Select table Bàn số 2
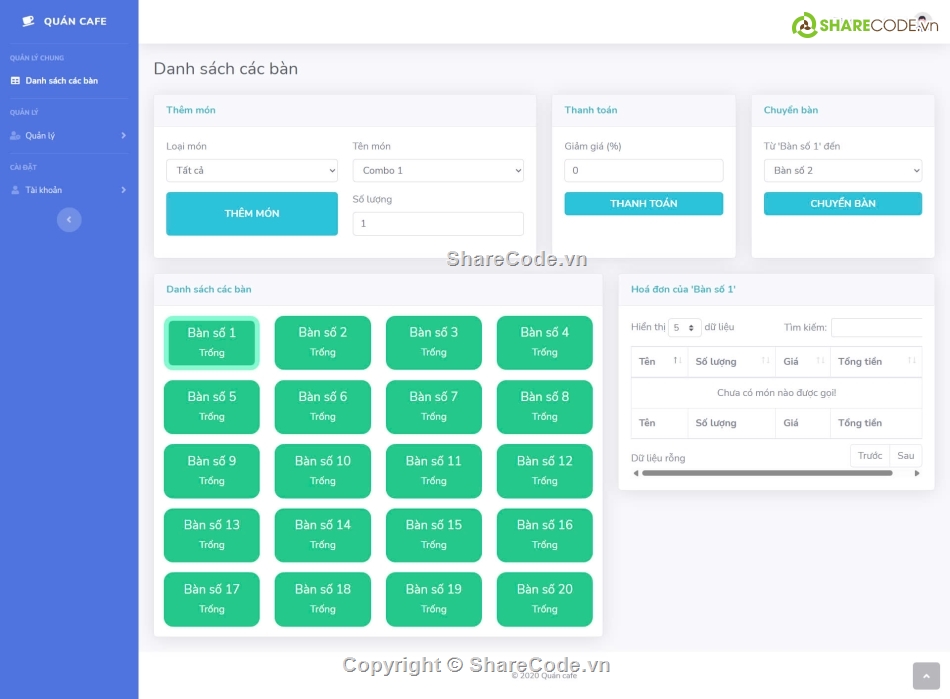 pyautogui.click(x=322, y=342)
